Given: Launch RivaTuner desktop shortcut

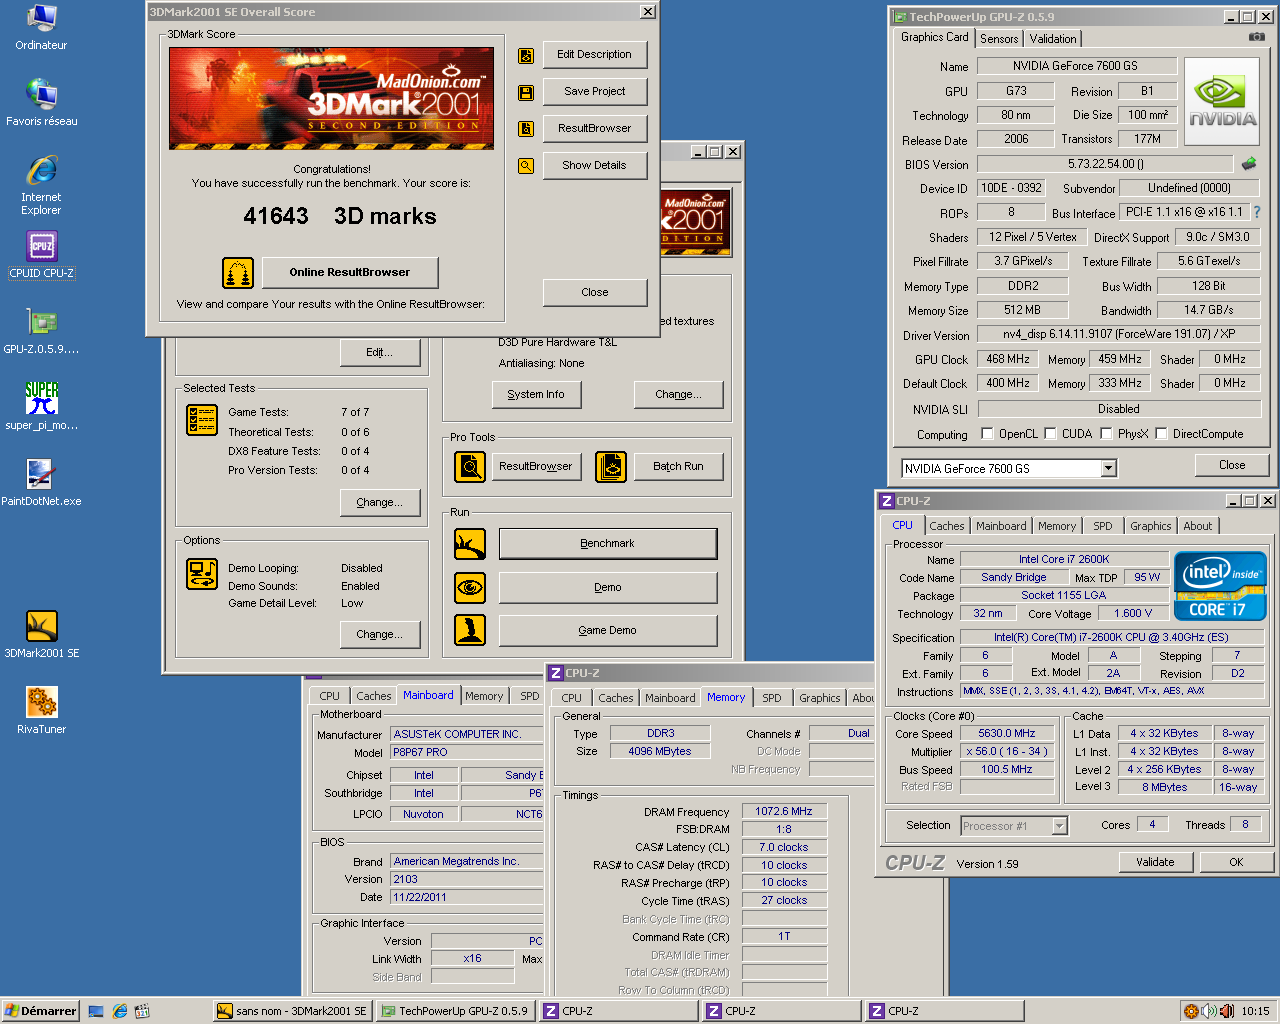Looking at the screenshot, I should [41, 711].
